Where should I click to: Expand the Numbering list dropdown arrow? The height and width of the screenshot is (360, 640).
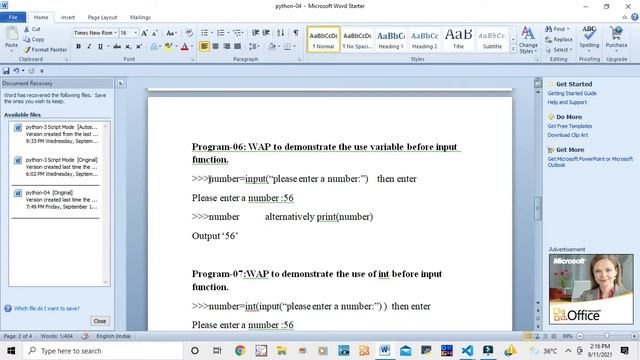(x=228, y=33)
